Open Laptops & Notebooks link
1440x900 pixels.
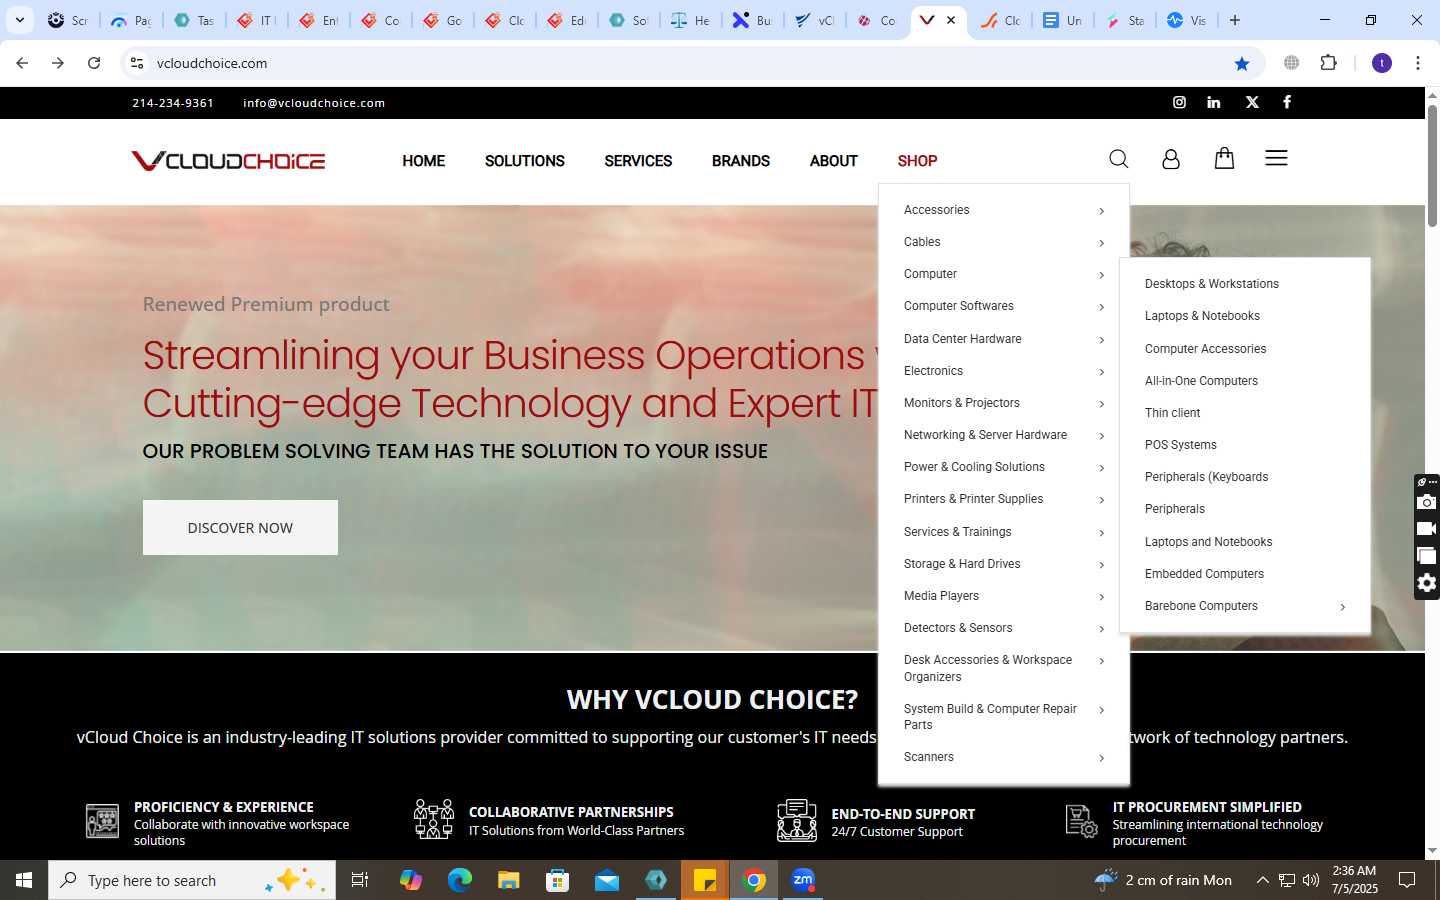(x=1202, y=316)
